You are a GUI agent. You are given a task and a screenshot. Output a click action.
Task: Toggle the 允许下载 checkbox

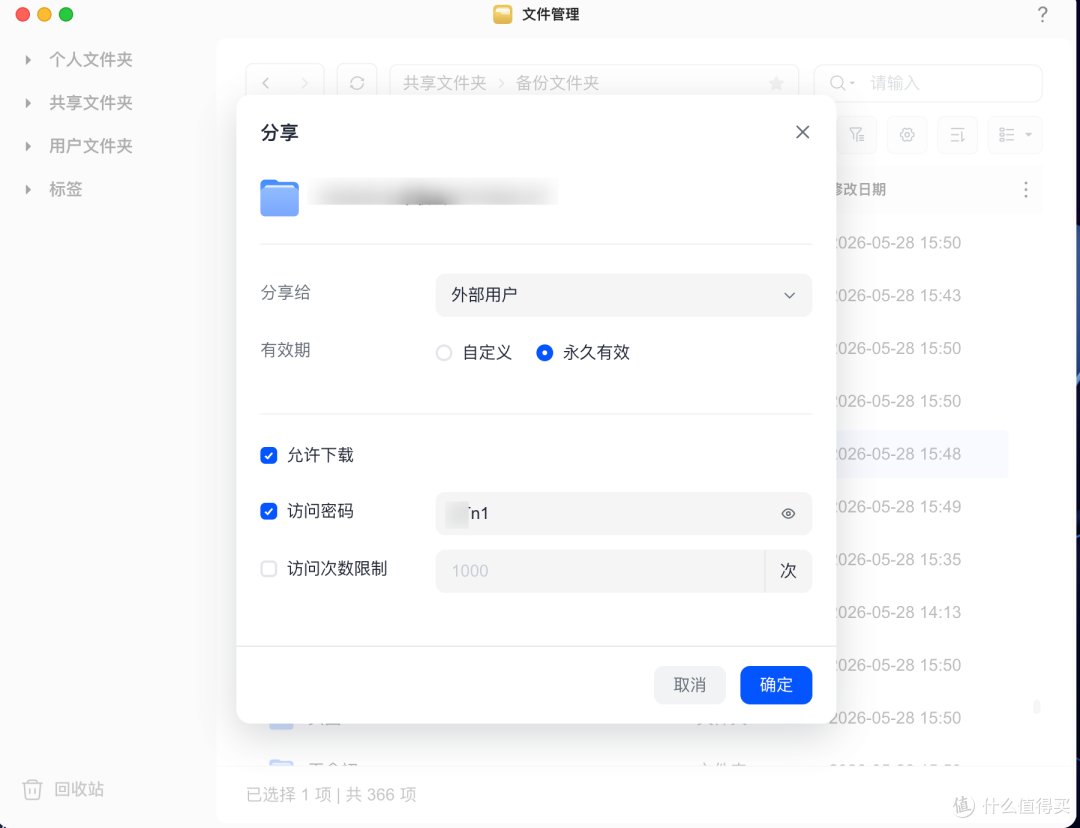(x=269, y=455)
